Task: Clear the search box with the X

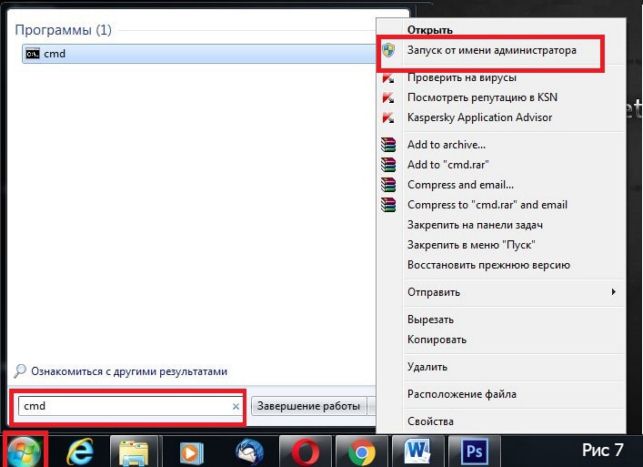Action: (236, 406)
